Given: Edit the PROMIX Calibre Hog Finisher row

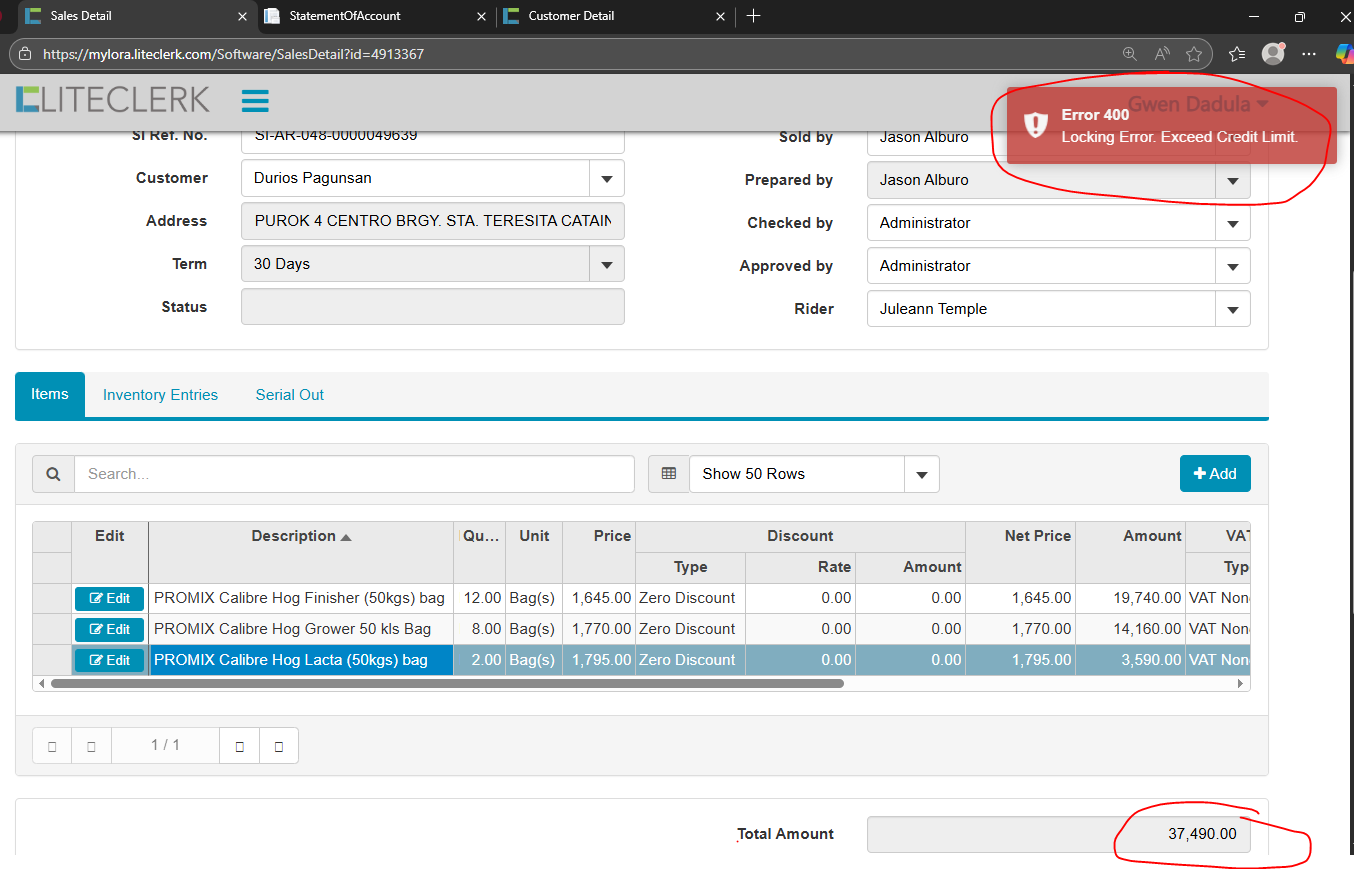Looking at the screenshot, I should tap(110, 599).
